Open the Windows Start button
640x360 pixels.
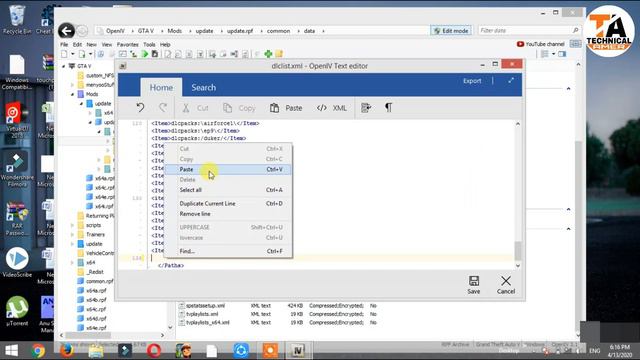(11, 351)
